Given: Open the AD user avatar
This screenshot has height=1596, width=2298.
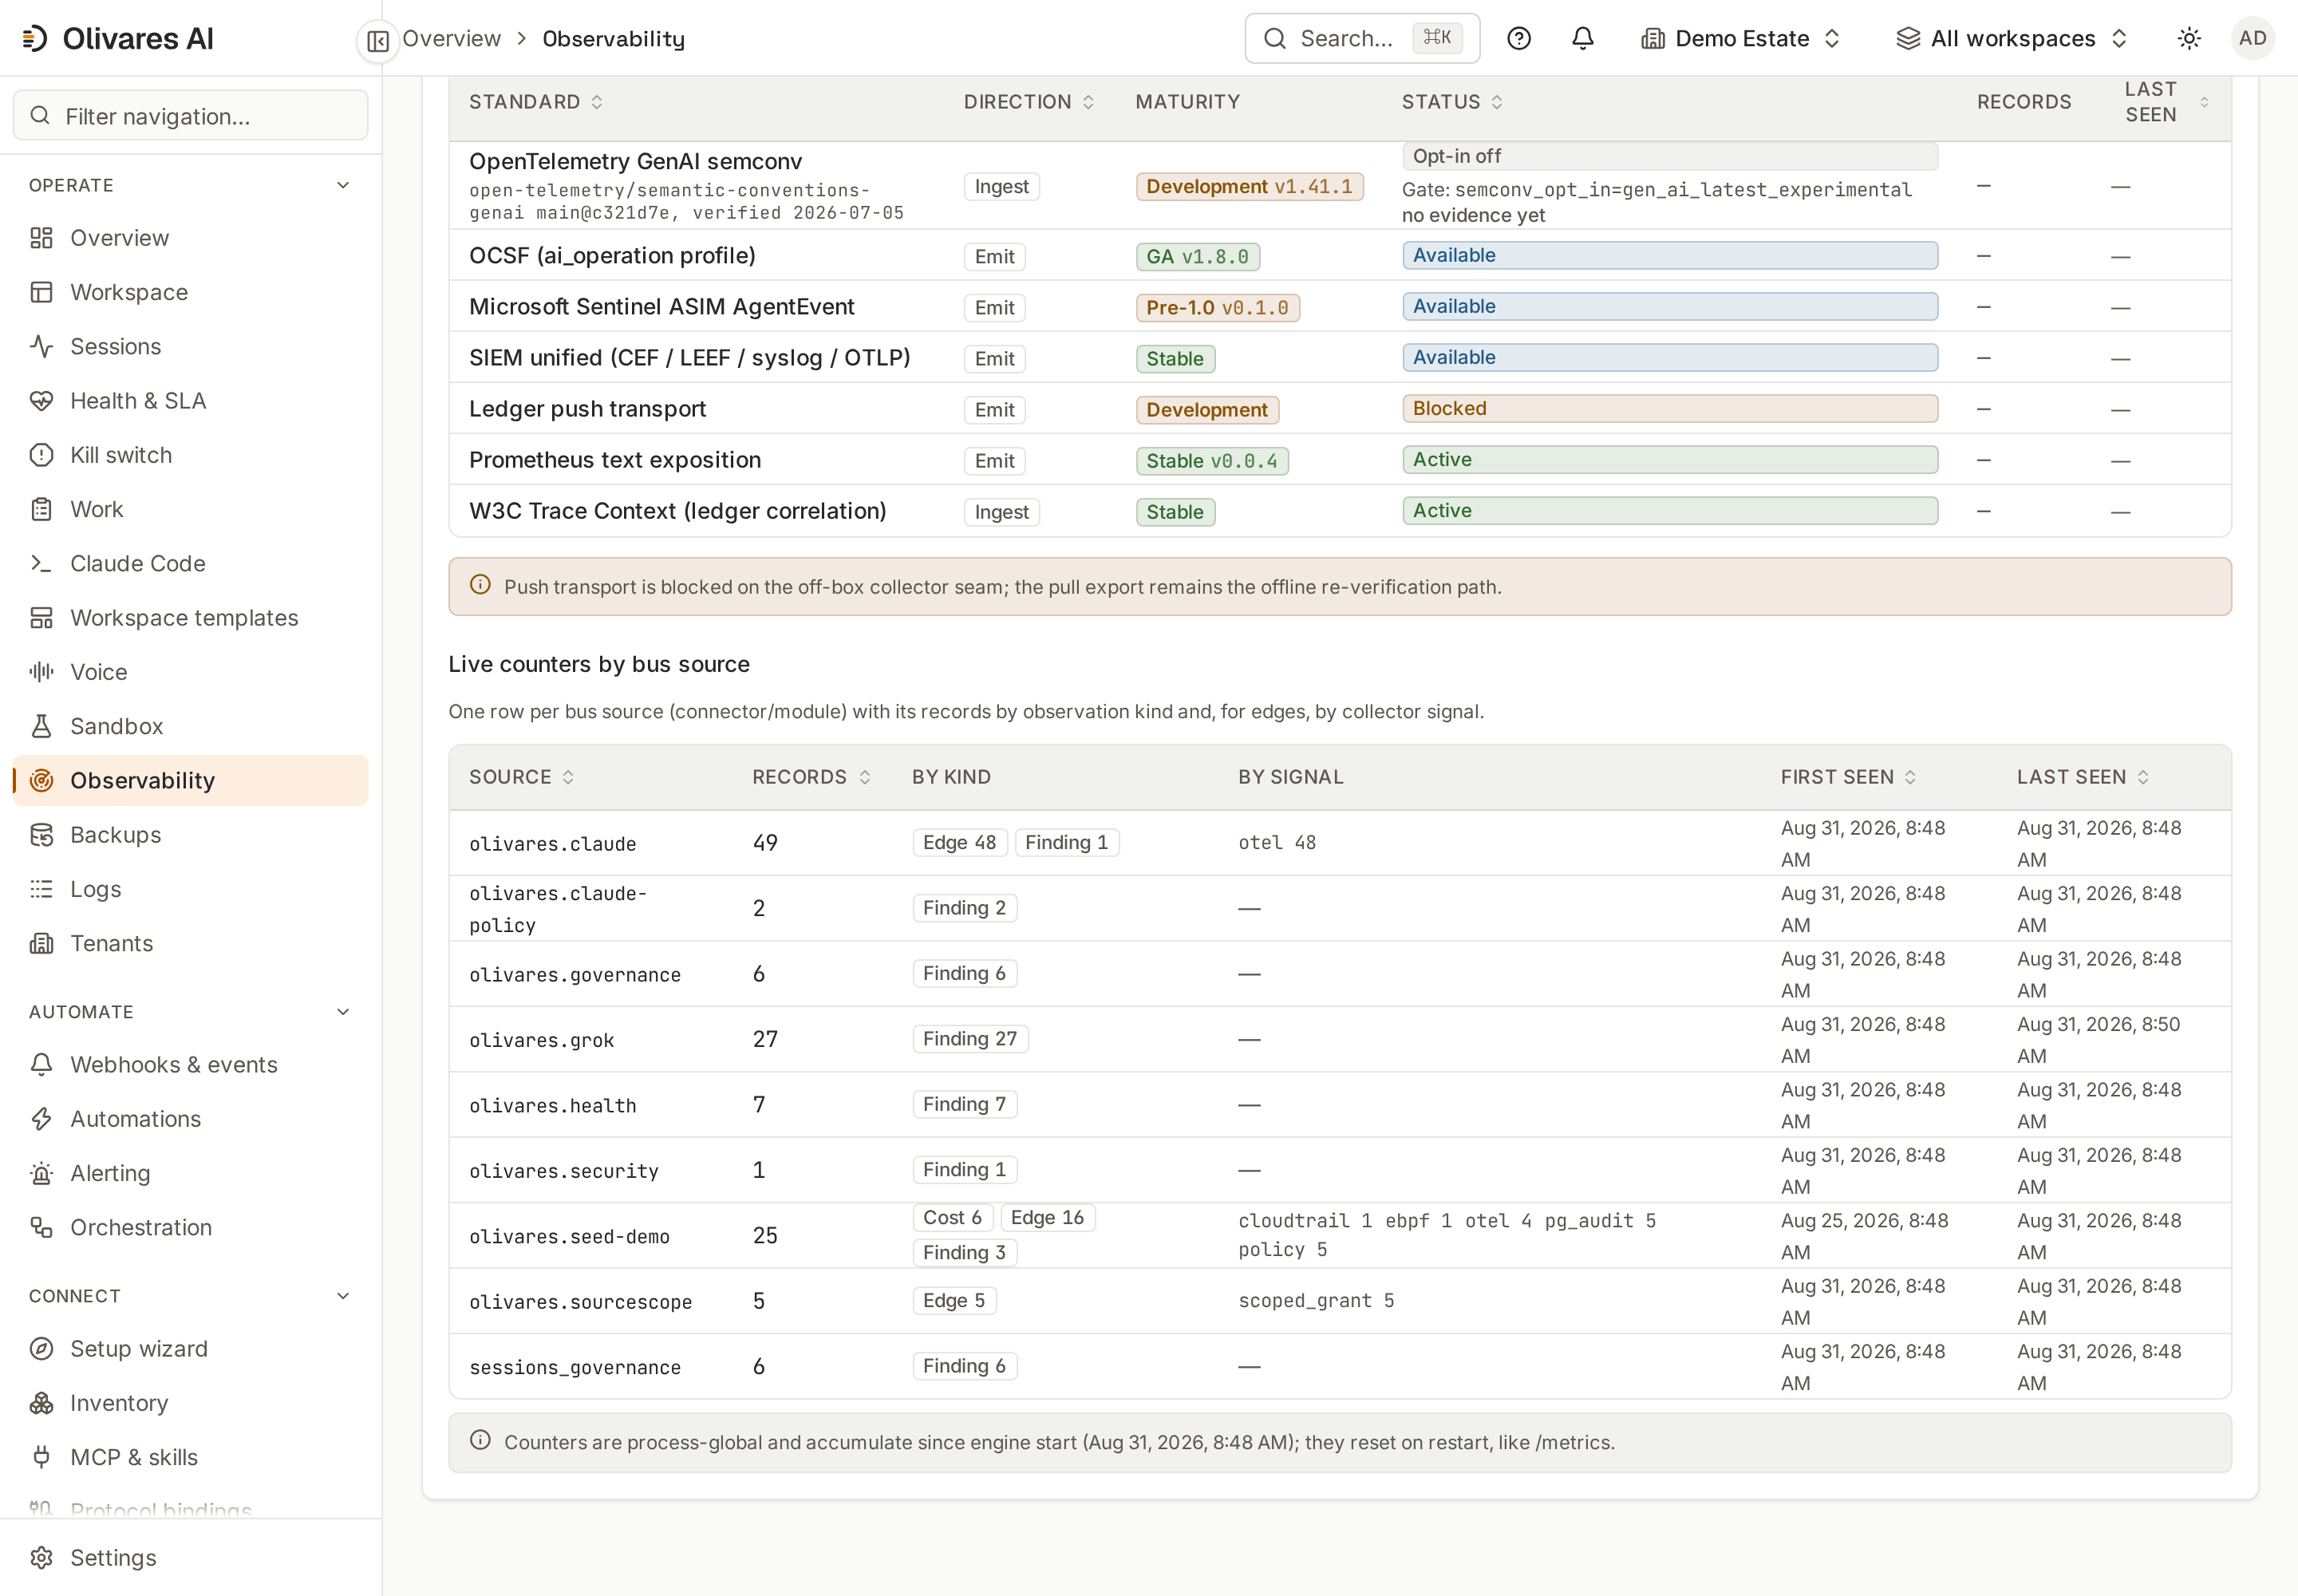Looking at the screenshot, I should (x=2252, y=38).
